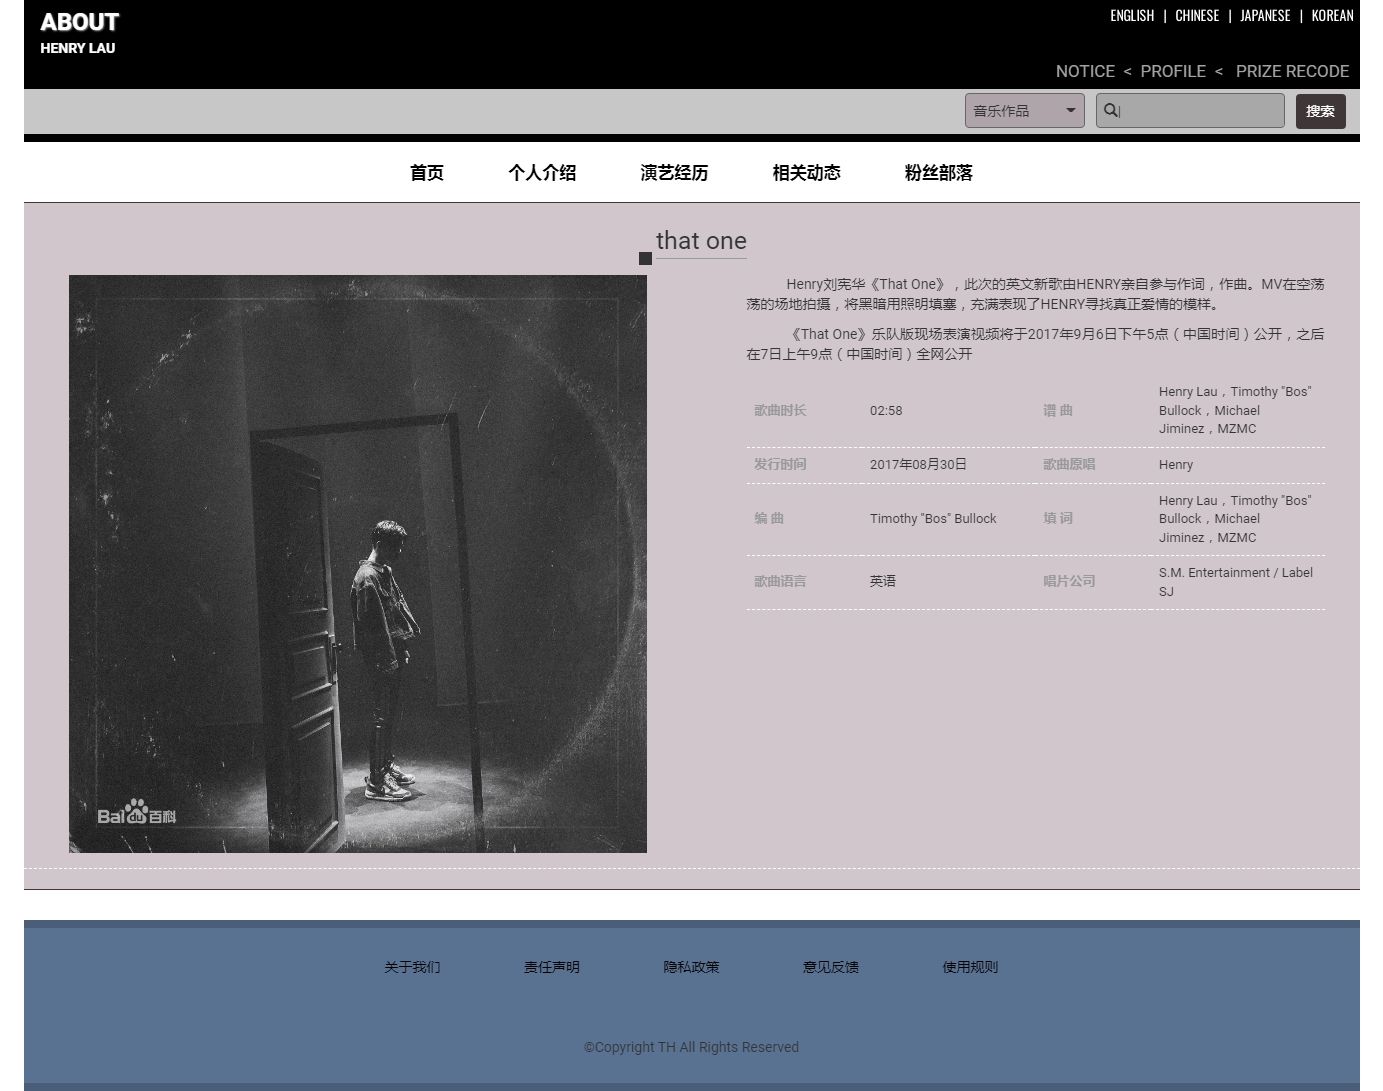
Task: Switch language to JAPANESE
Action: click(x=1265, y=16)
